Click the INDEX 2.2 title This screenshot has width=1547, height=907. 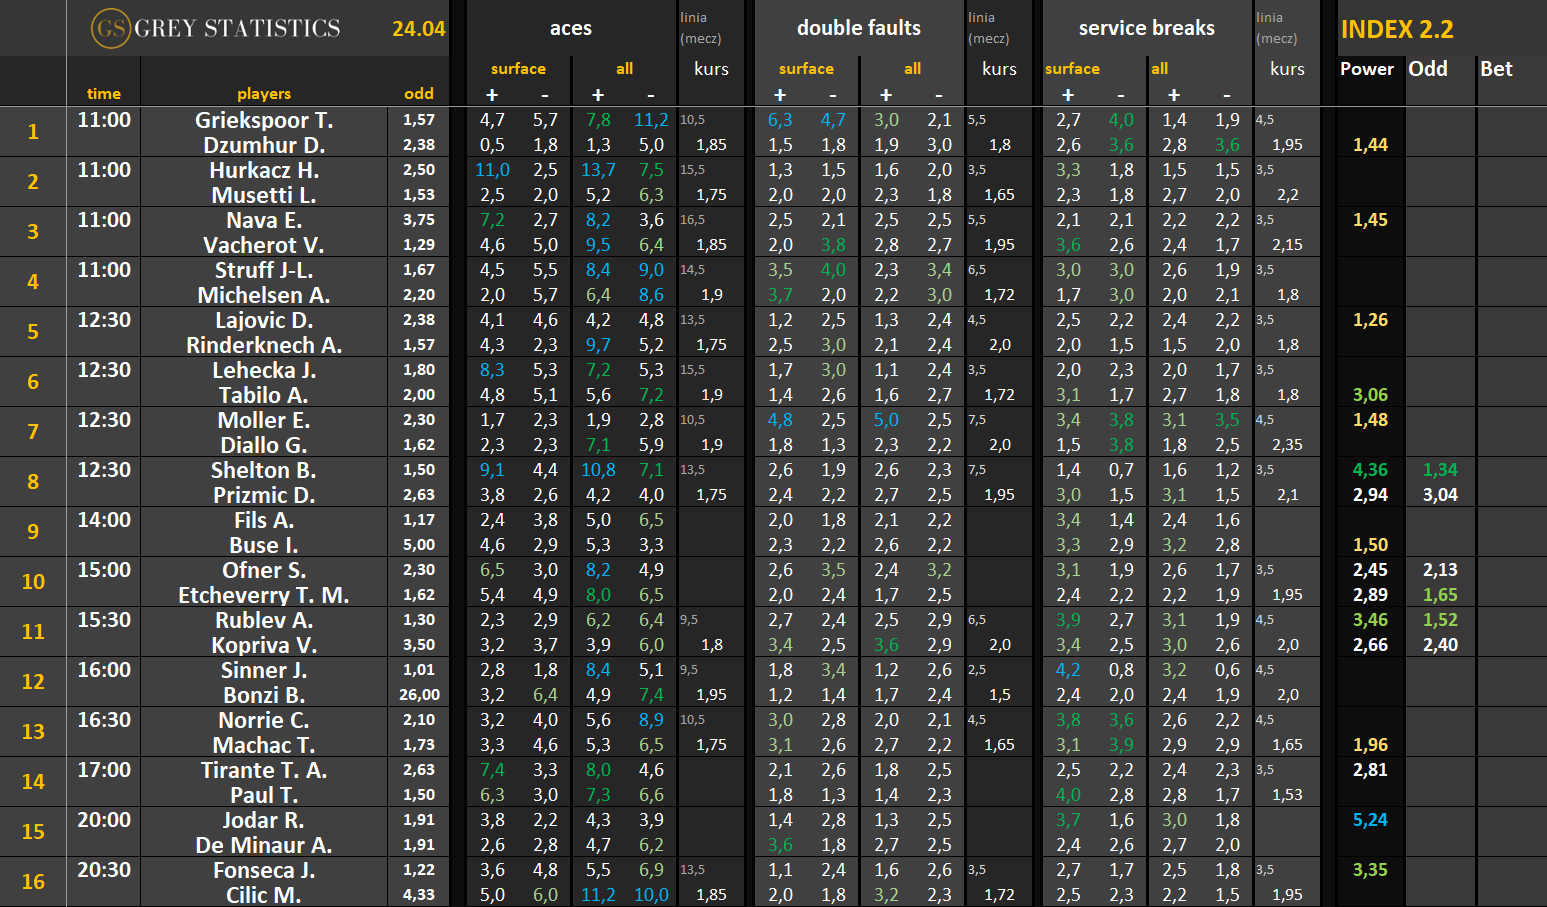1397,29
